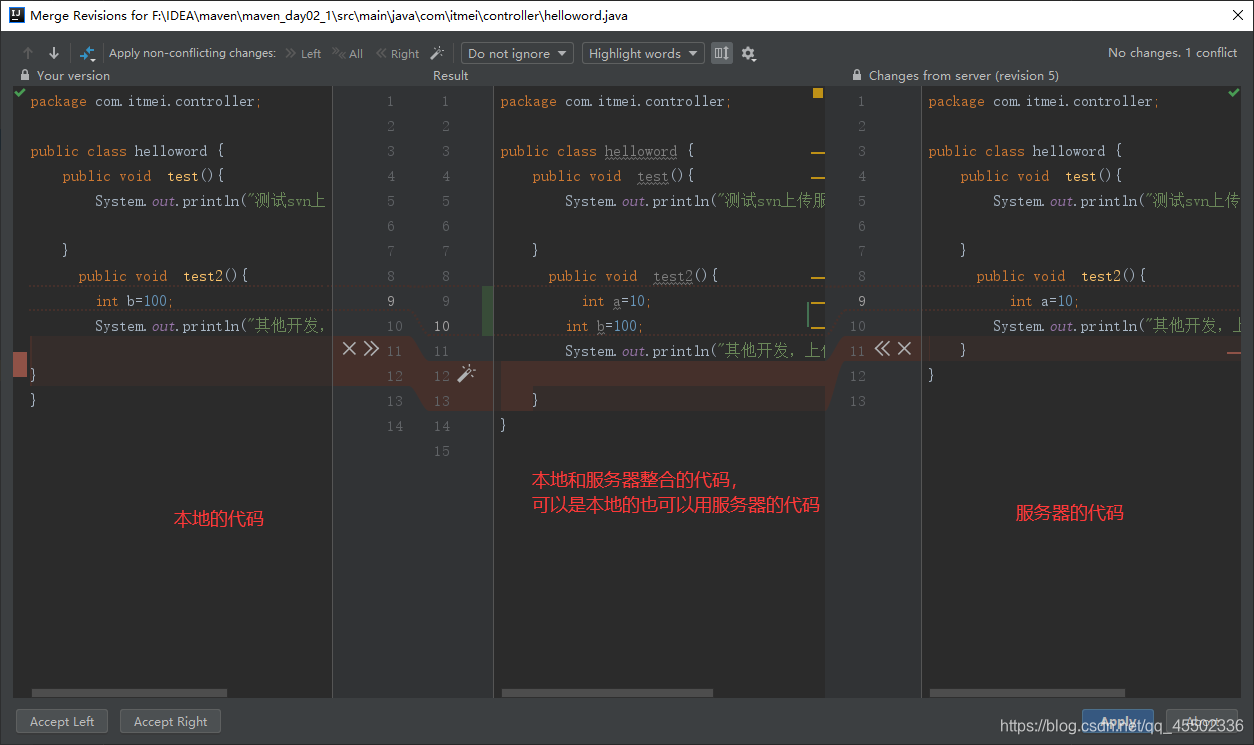The width and height of the screenshot is (1254, 745).
Task: Go to previous difference arrow
Action: point(28,53)
